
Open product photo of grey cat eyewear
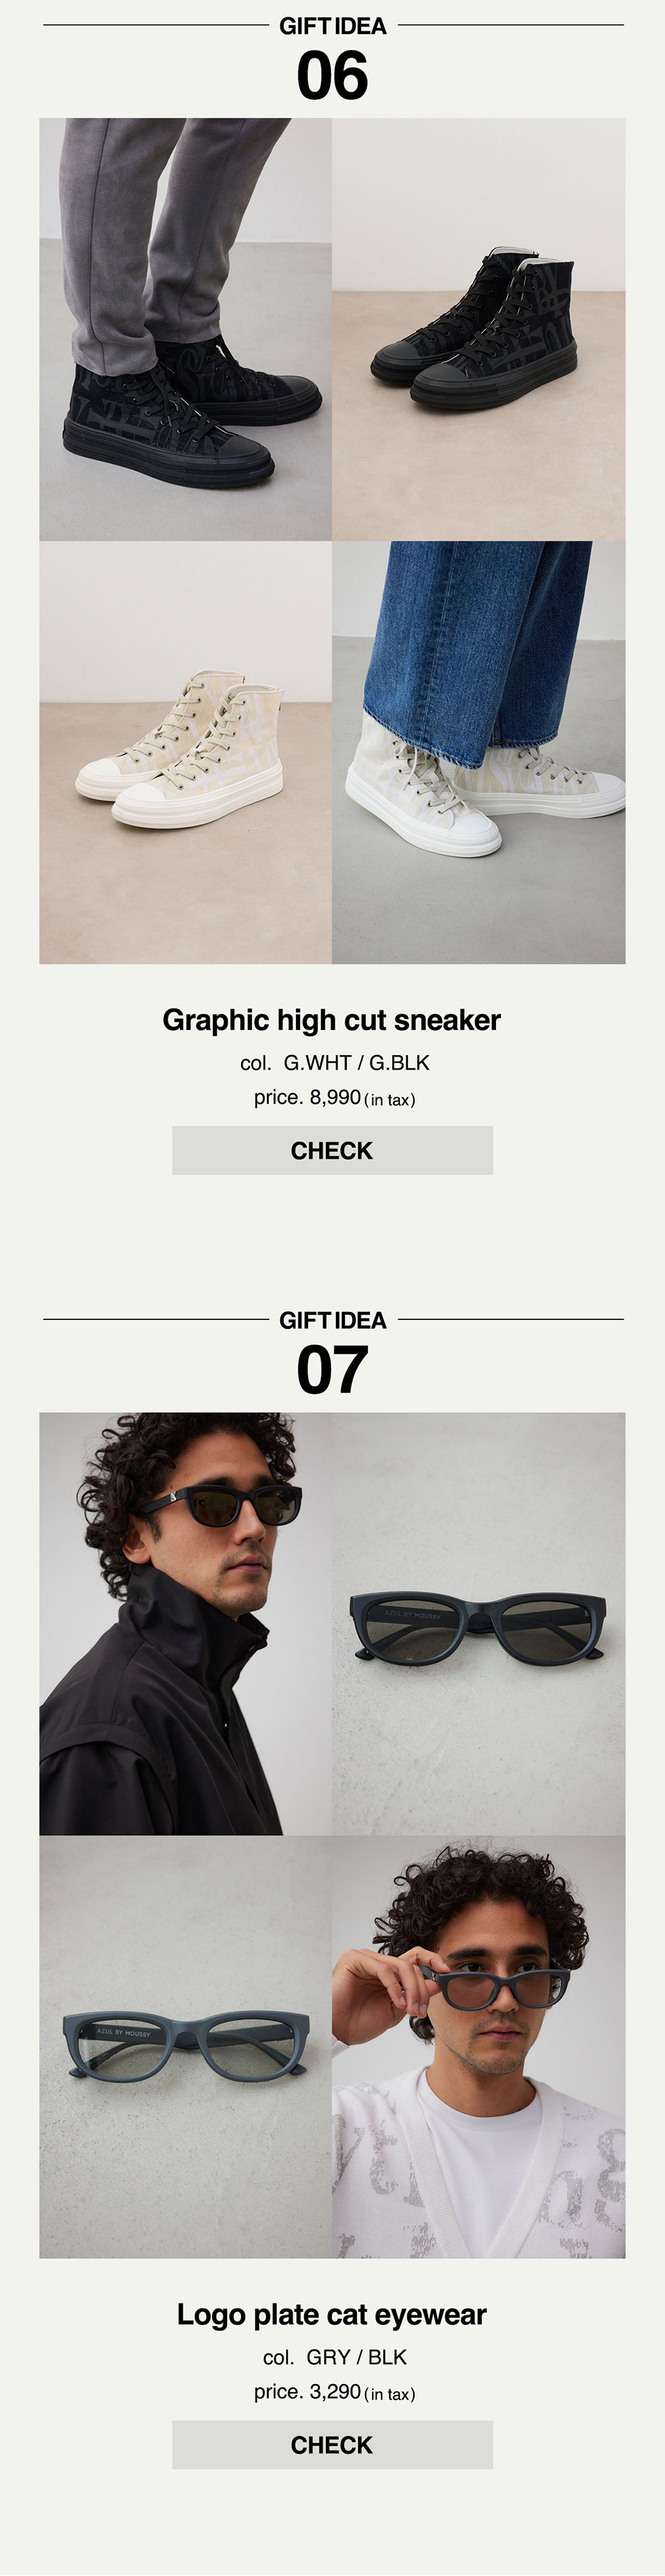[186, 2046]
